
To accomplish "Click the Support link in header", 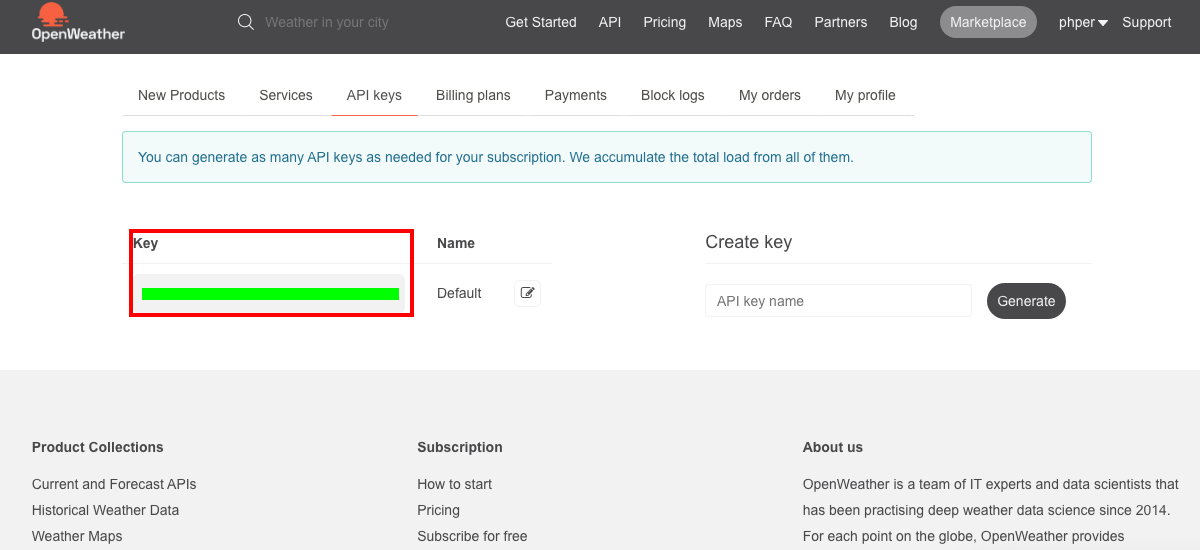I will pyautogui.click(x=1146, y=22).
